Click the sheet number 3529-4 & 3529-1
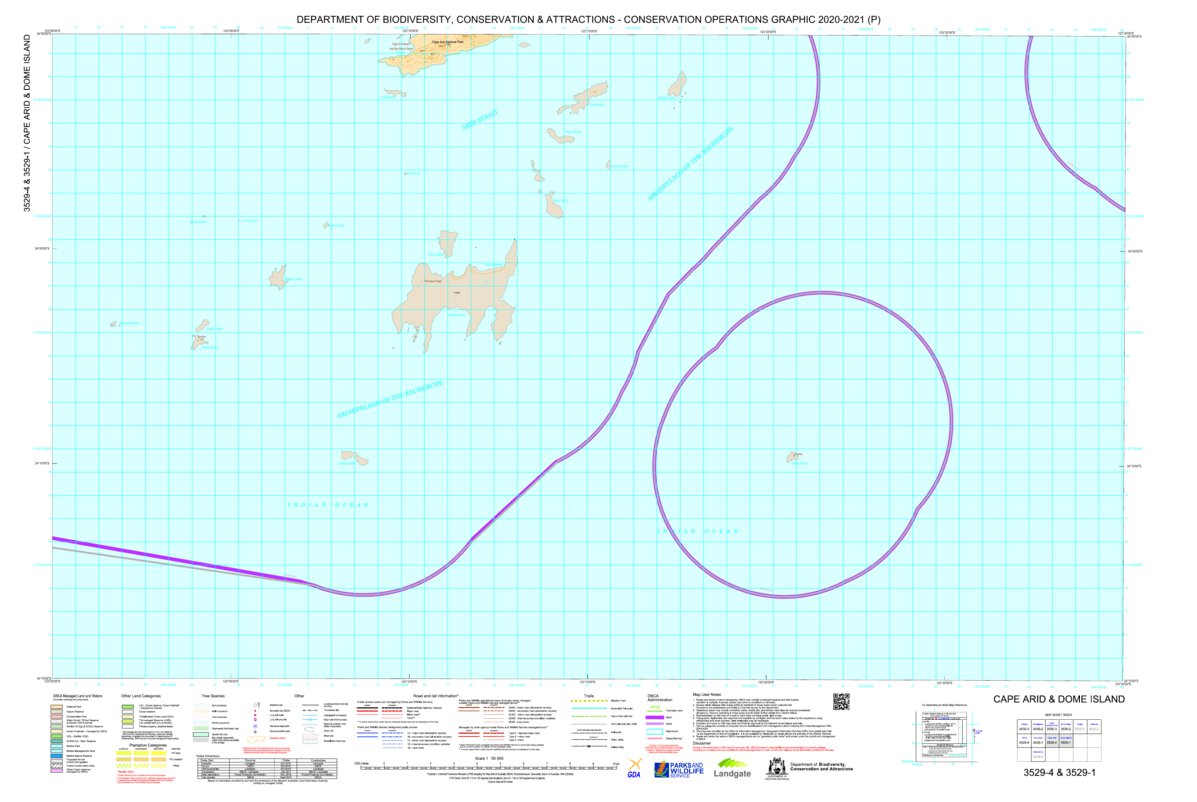The width and height of the screenshot is (1197, 802). [1060, 772]
